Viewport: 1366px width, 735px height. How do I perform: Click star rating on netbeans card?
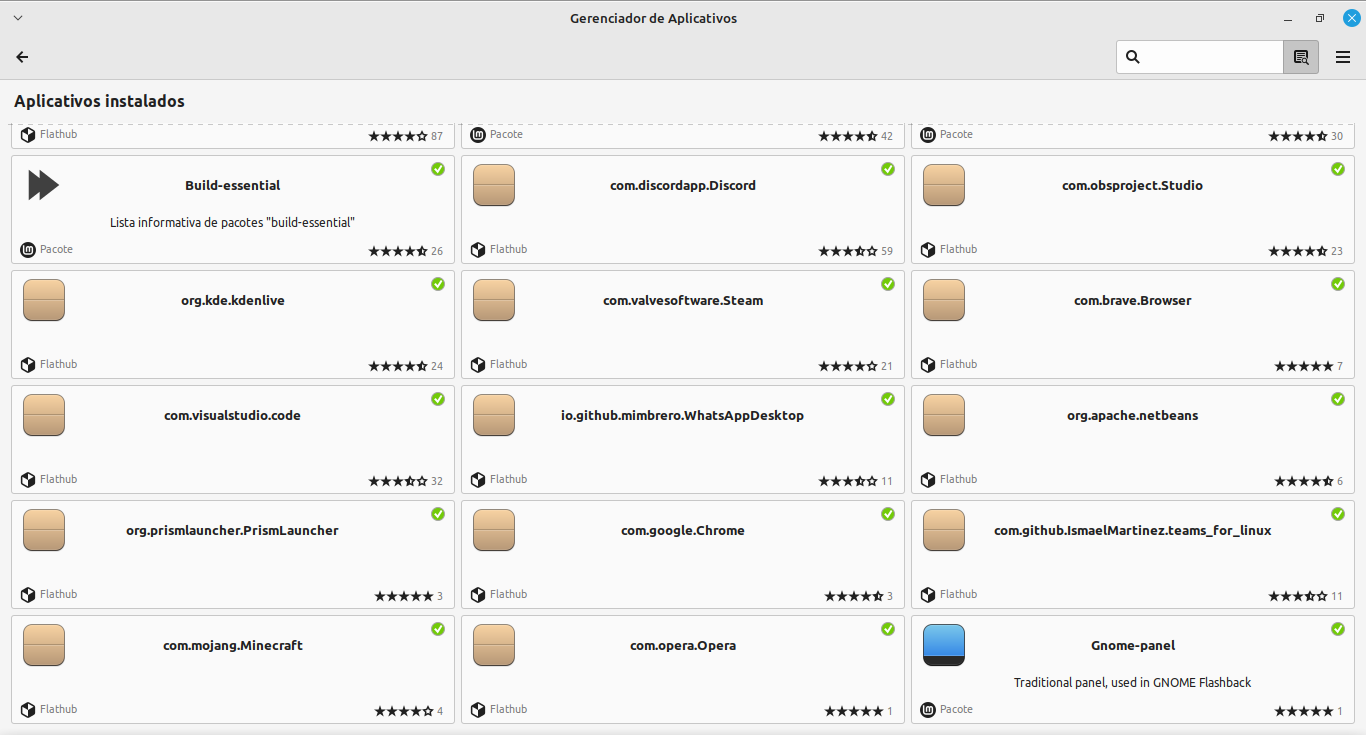point(1304,481)
